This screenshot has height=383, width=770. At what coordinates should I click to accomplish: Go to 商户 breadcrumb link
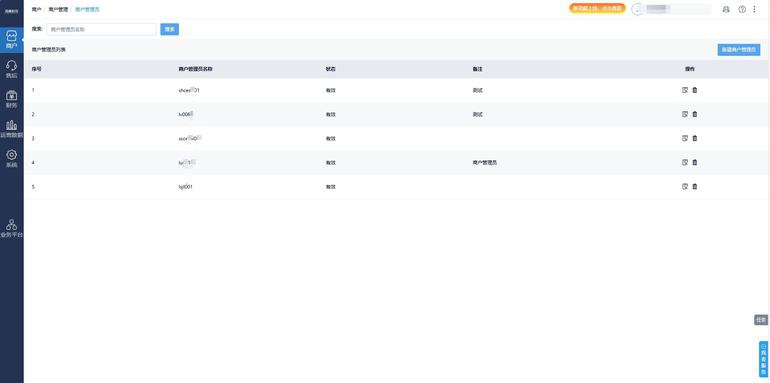click(x=36, y=9)
